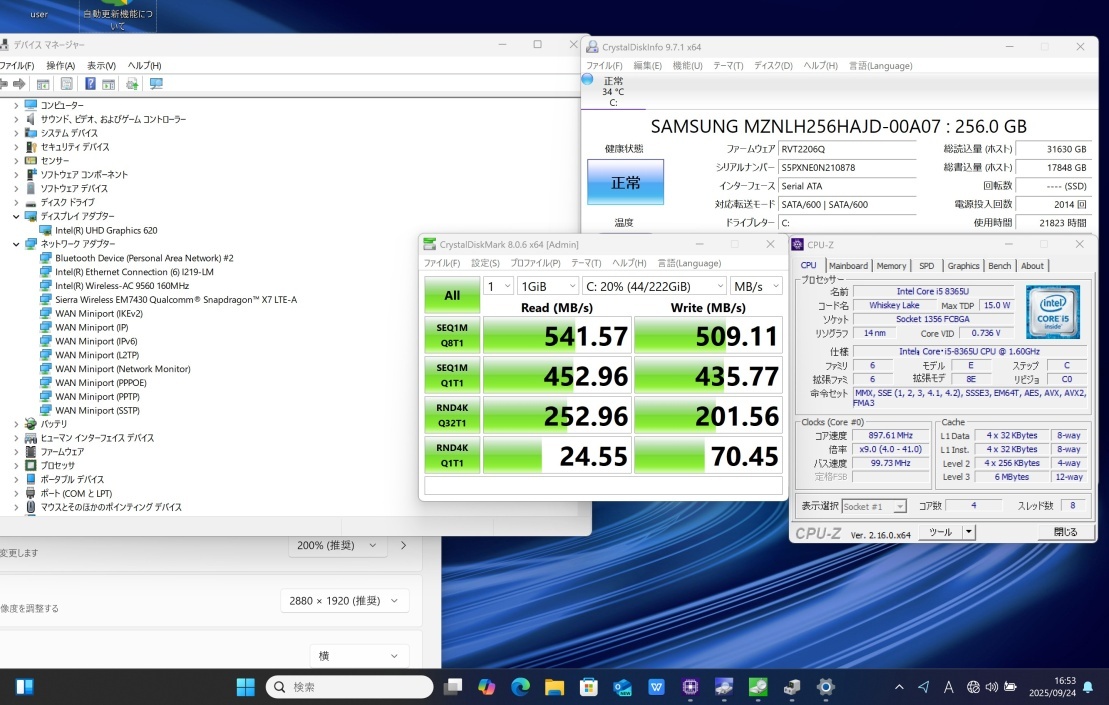The image size is (1109, 705).
Task: Run the RND4K Q32T1 test
Action: [452, 415]
